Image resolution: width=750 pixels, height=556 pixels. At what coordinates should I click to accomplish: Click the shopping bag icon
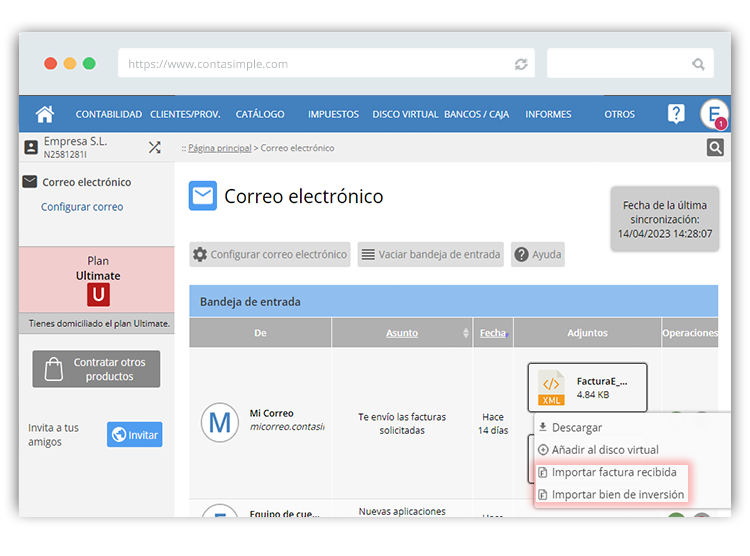click(x=54, y=369)
